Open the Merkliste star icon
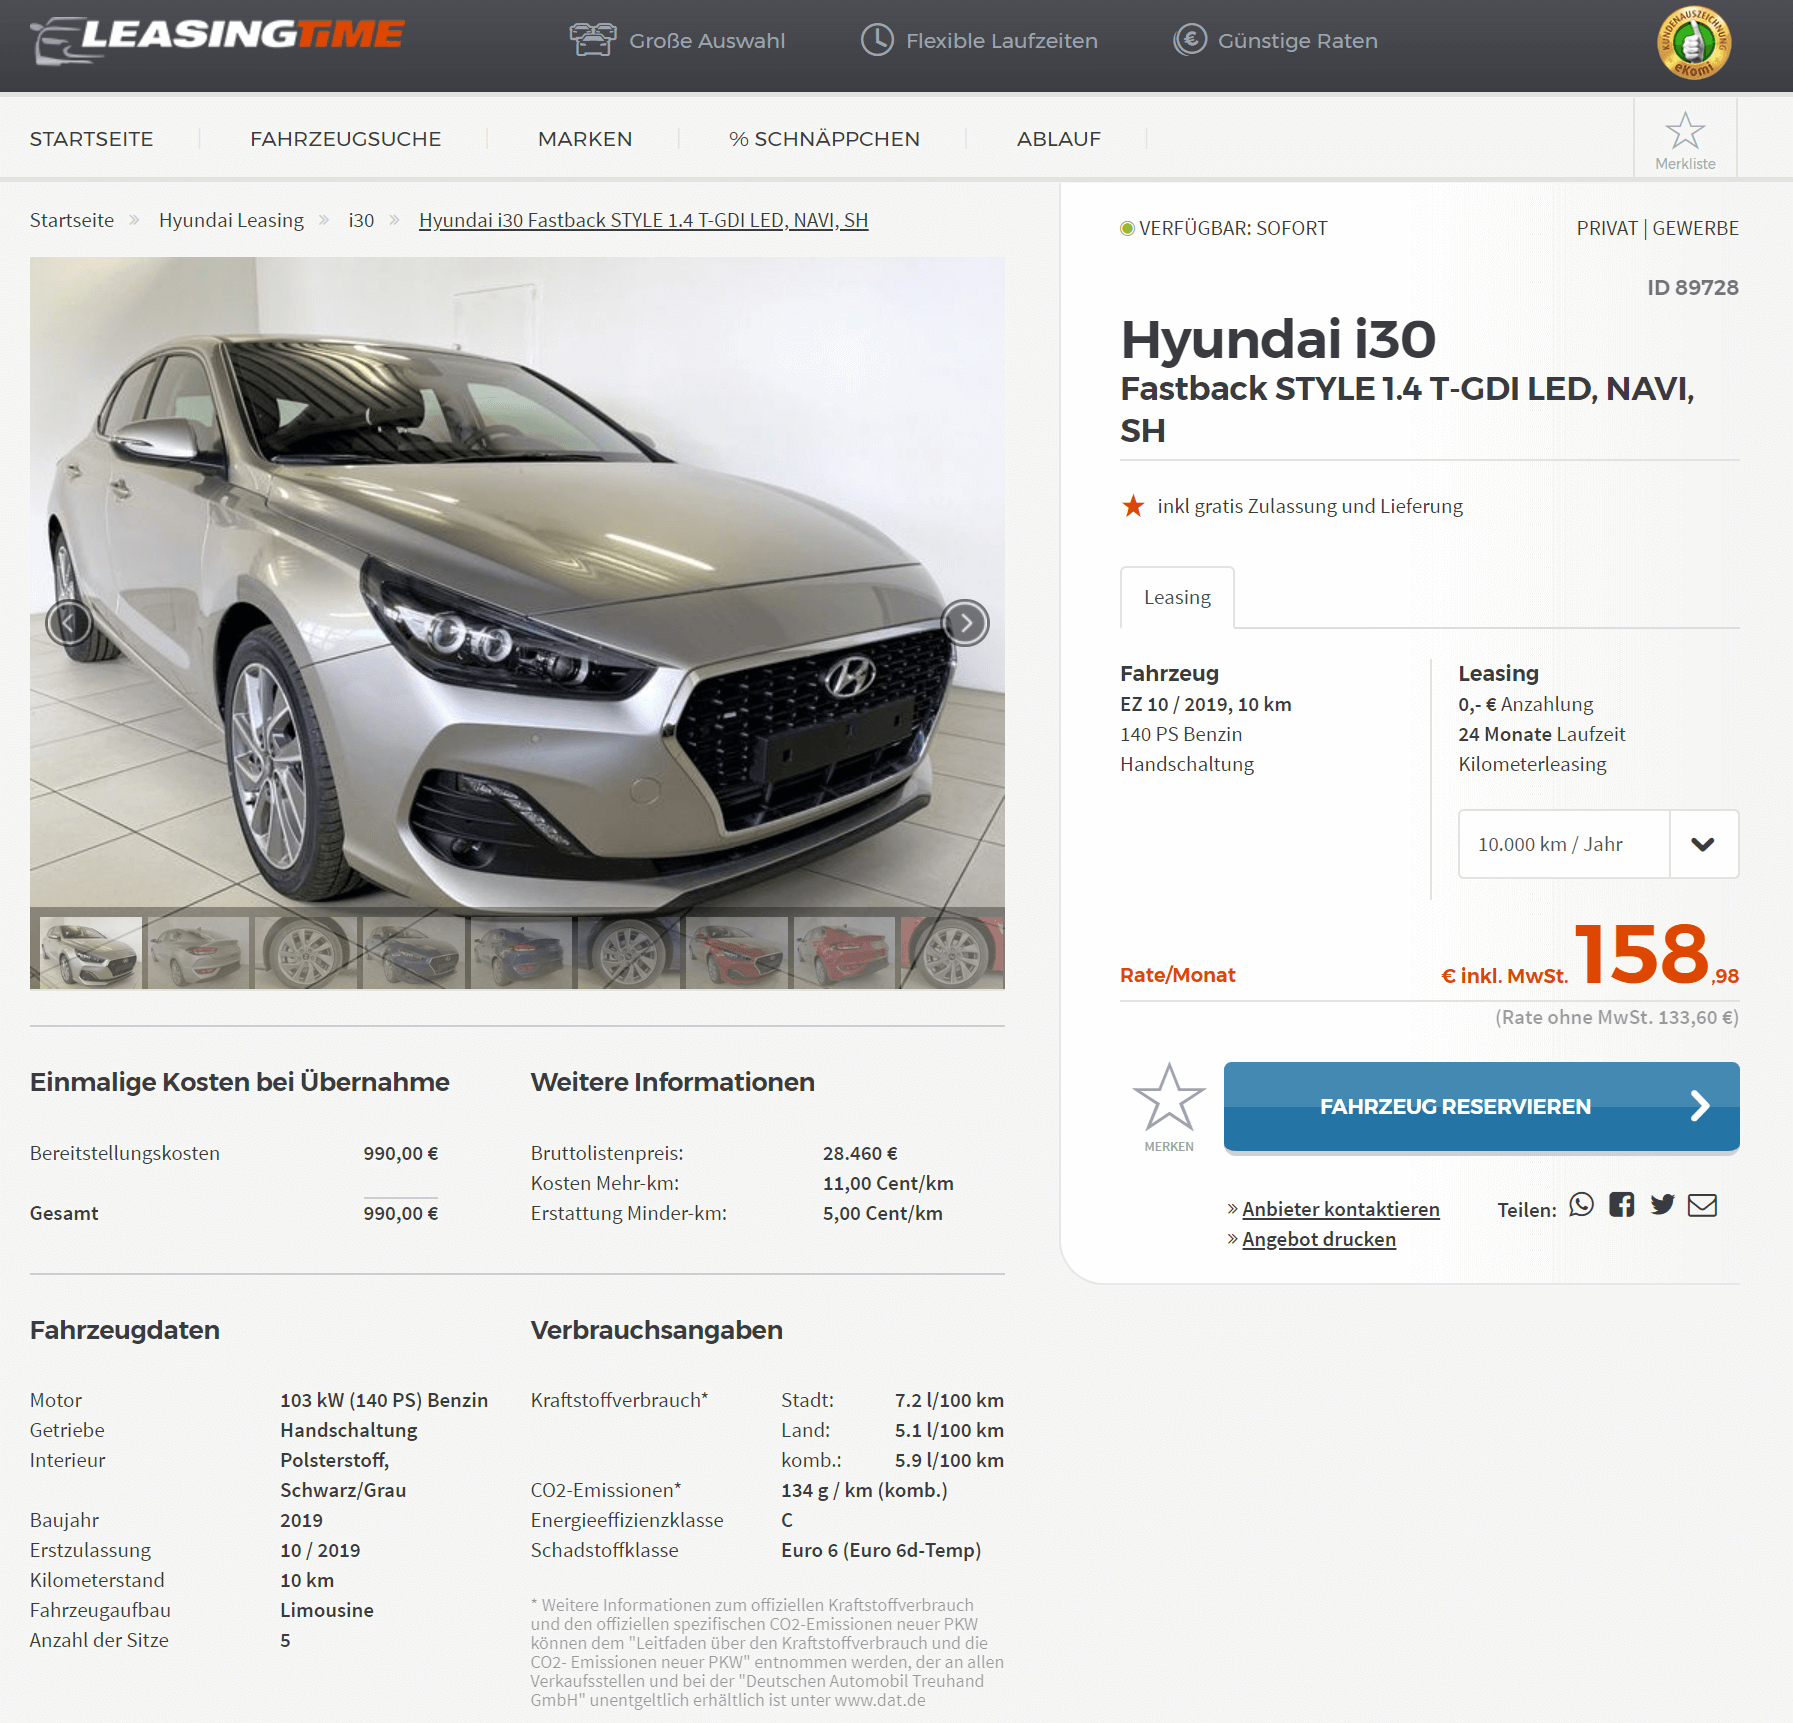 (1685, 130)
